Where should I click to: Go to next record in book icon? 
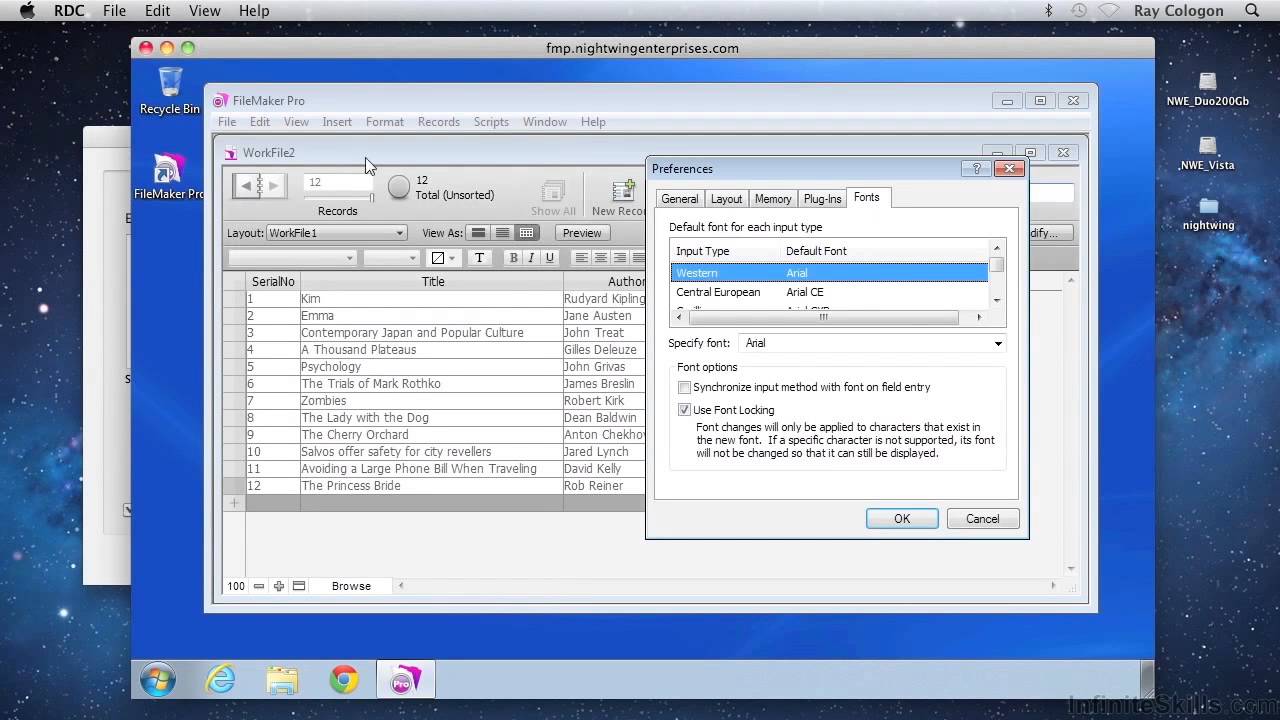(273, 186)
